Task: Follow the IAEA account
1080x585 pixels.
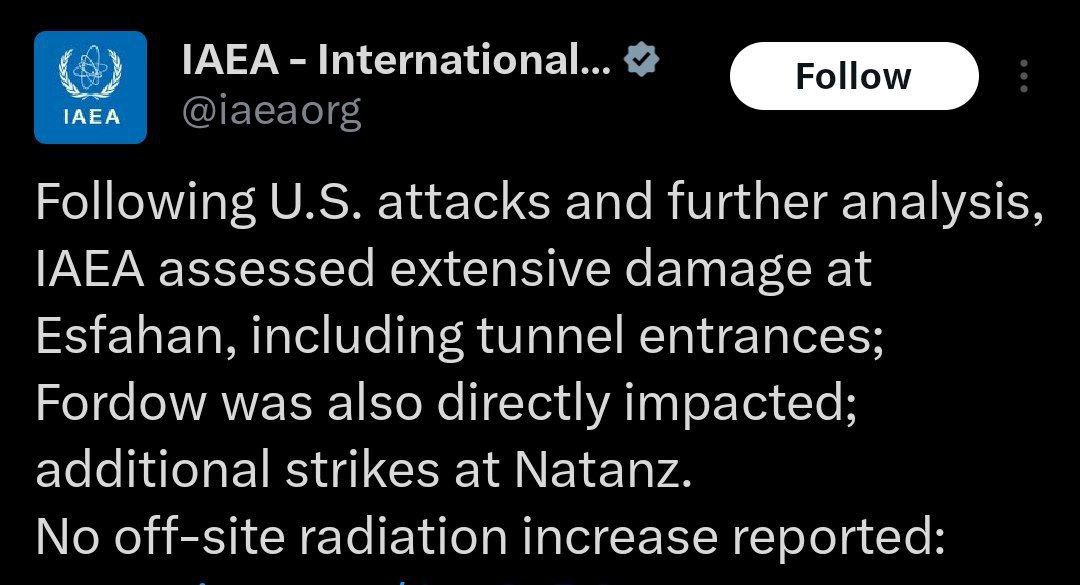Action: point(853,76)
